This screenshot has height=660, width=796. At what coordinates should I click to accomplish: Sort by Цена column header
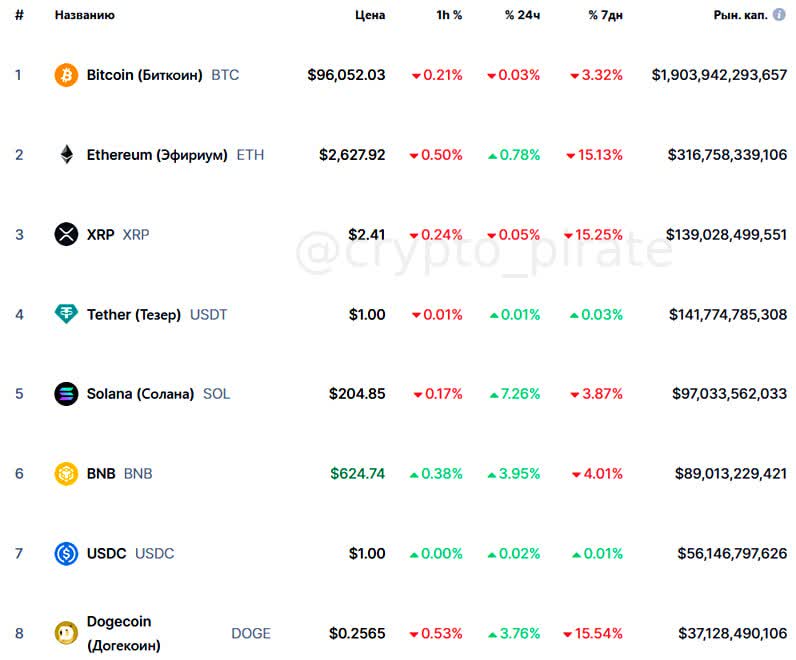370,15
